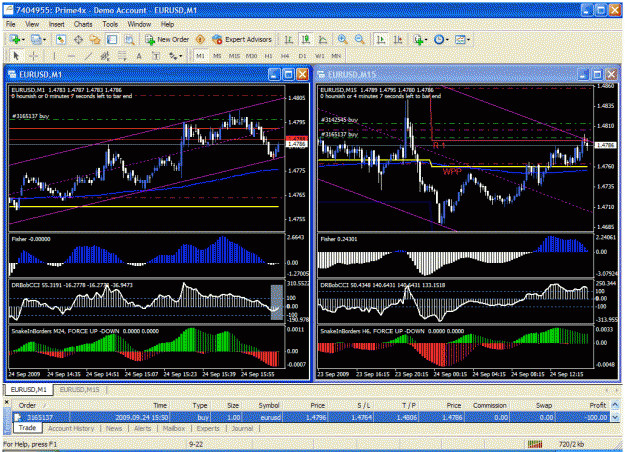Show the Market Watch window icon
This screenshot has height=452, width=625.
pyautogui.click(x=61, y=39)
